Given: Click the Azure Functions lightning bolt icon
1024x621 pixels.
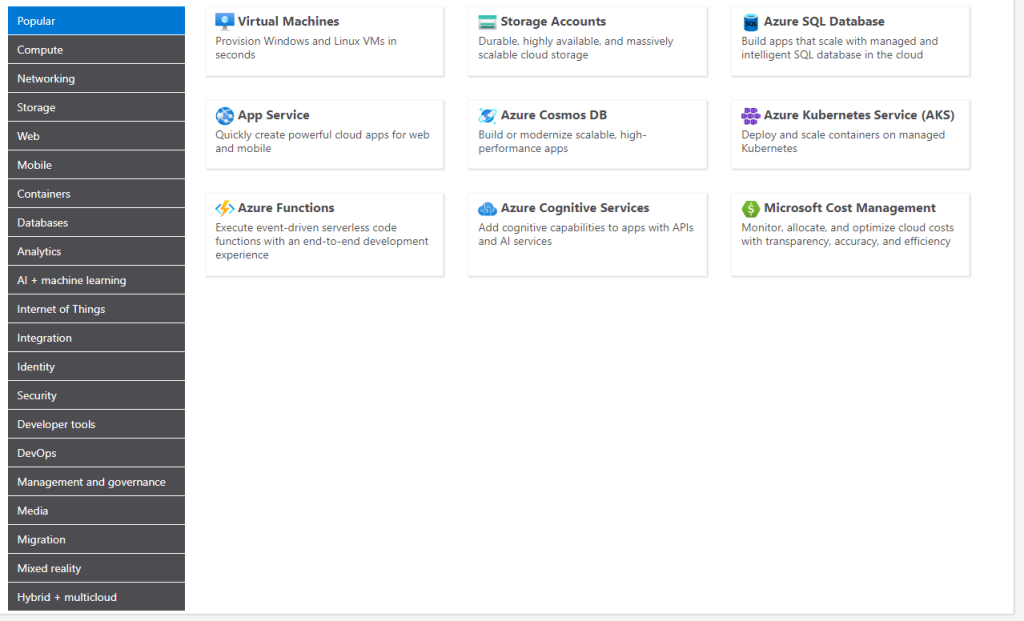Looking at the screenshot, I should point(225,208).
